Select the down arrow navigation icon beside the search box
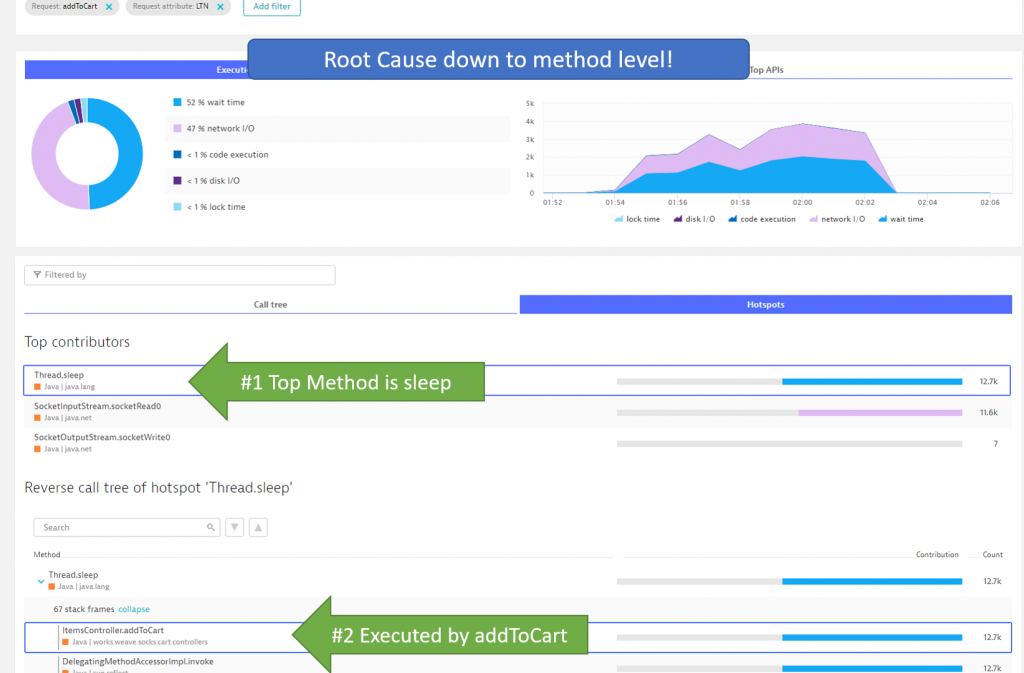Screen dimensions: 1024x673 click(233, 527)
